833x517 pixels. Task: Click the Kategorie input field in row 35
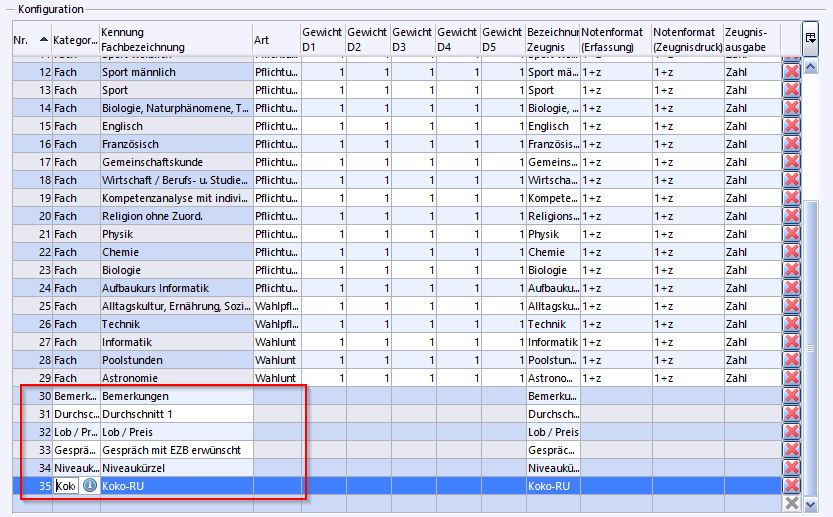[x=65, y=486]
